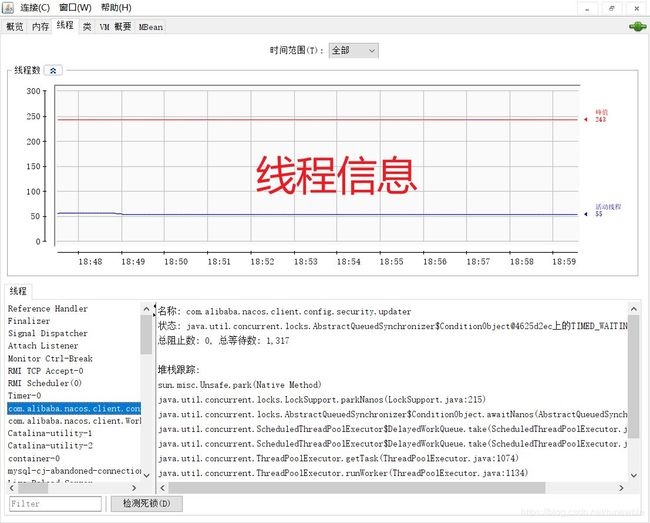Viewport: 650px width, 523px height.
Task: Select com.alibaba.nacos.client.Worl thread
Action: pyautogui.click(x=73, y=421)
